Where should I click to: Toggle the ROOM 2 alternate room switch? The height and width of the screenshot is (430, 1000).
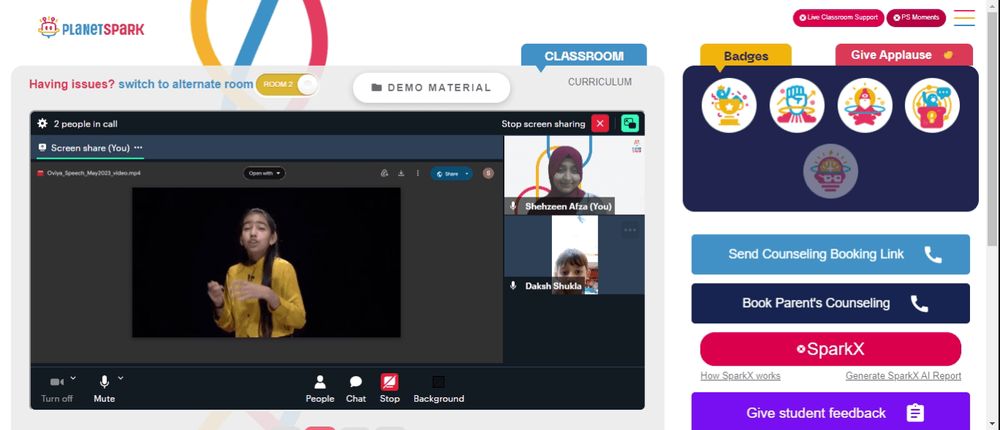coord(287,85)
